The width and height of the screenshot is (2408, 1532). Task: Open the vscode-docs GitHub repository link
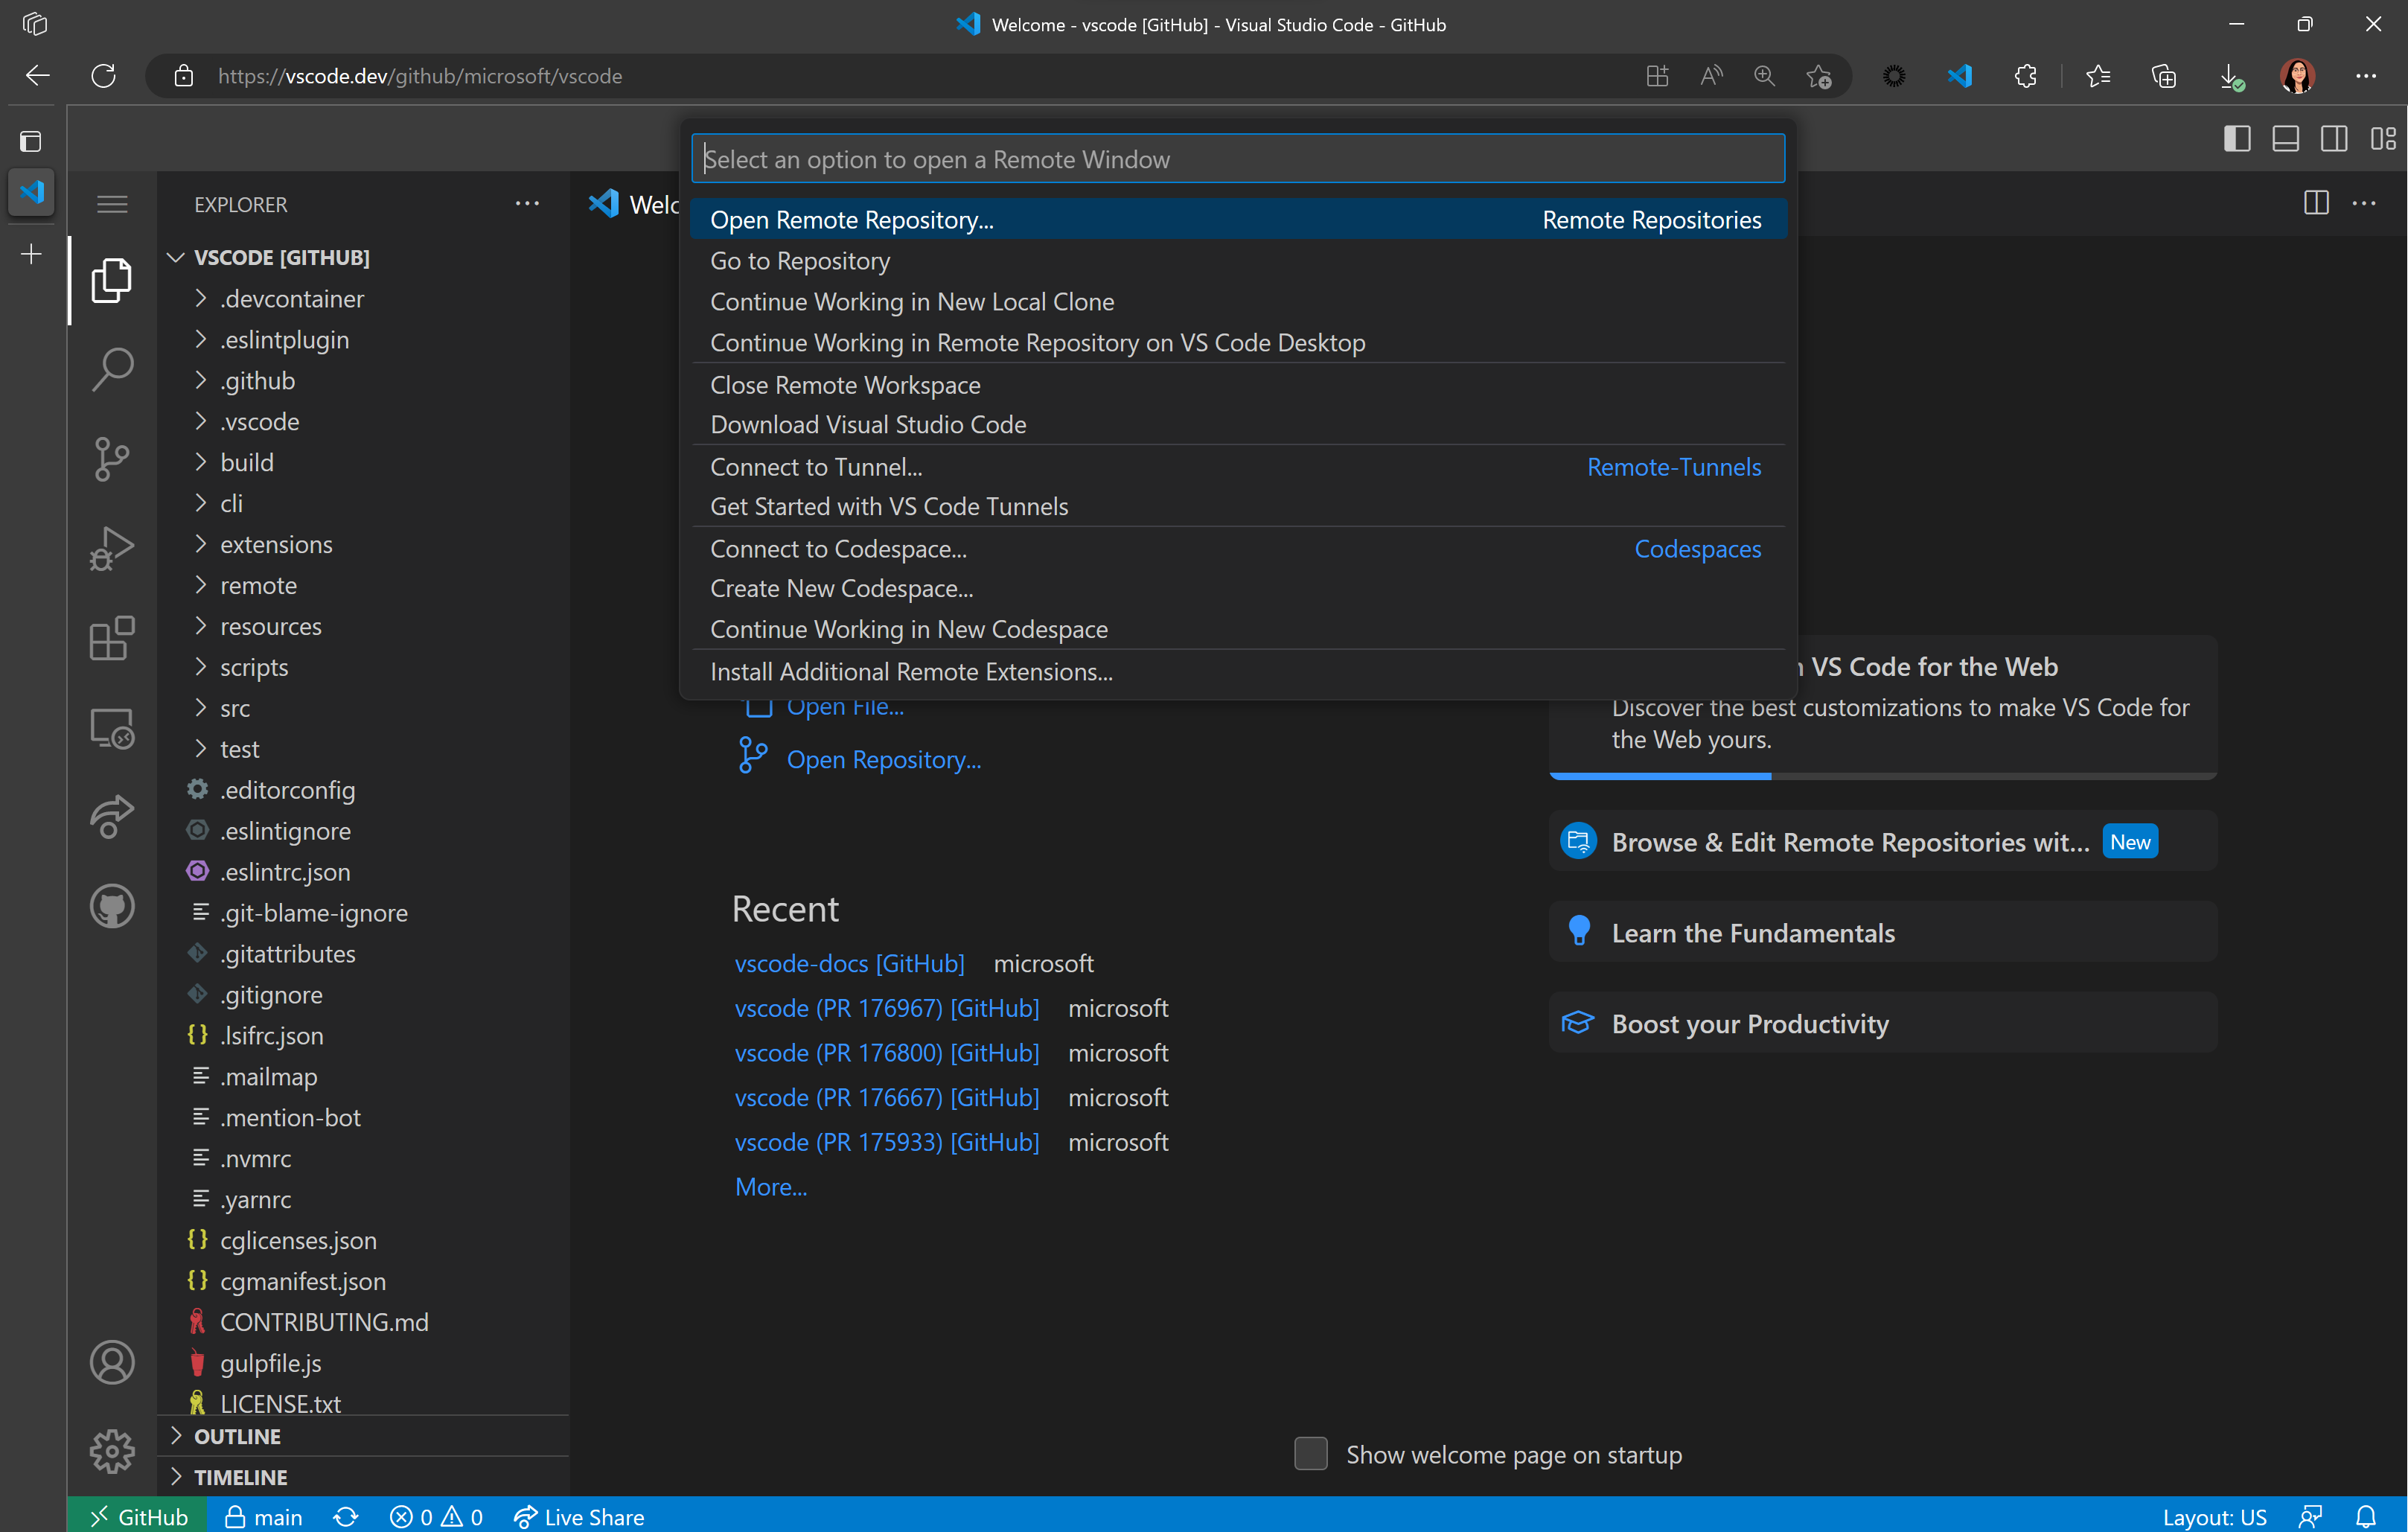tap(848, 963)
